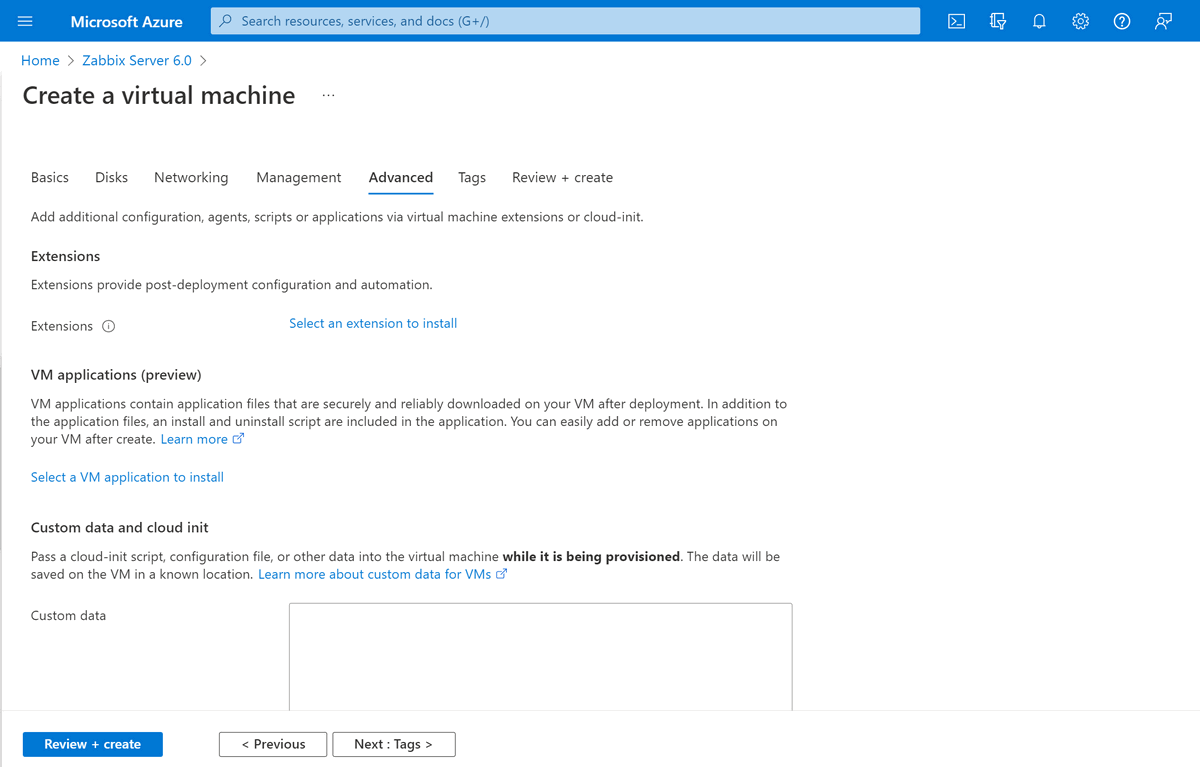The width and height of the screenshot is (1200, 767).
Task: Switch to the Basics tab
Action: (x=50, y=177)
